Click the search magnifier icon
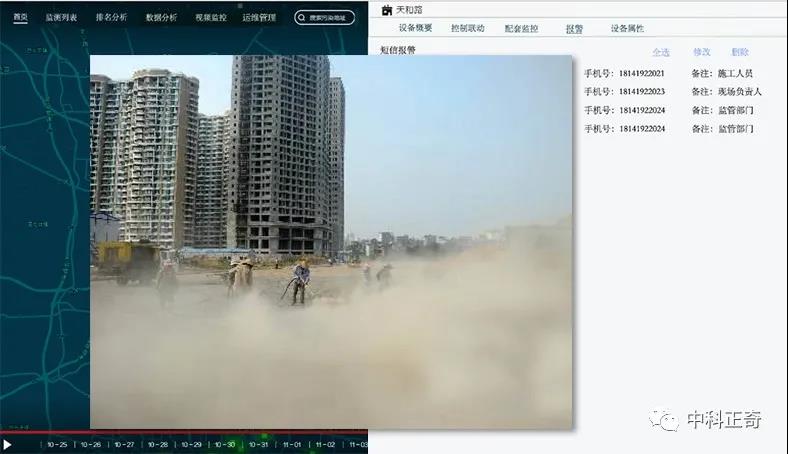The image size is (788, 454). [x=304, y=18]
